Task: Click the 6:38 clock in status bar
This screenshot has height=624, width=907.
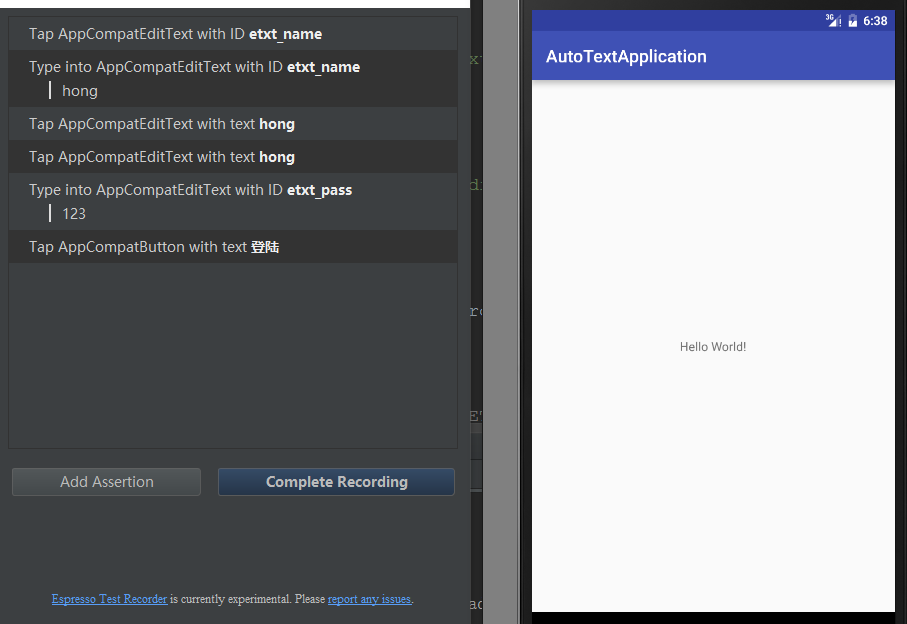Action: pyautogui.click(x=875, y=21)
